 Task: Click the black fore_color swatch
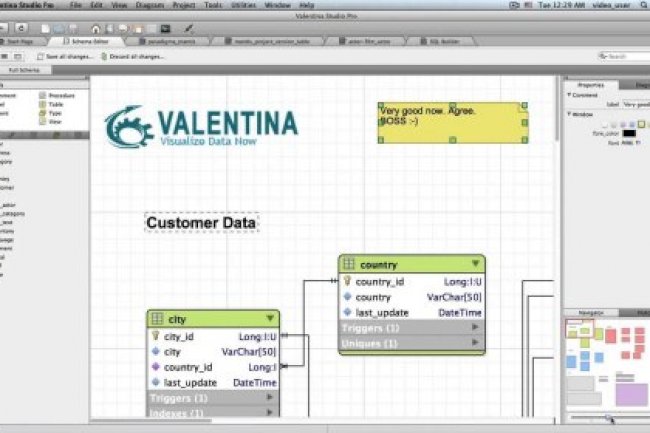(x=629, y=132)
